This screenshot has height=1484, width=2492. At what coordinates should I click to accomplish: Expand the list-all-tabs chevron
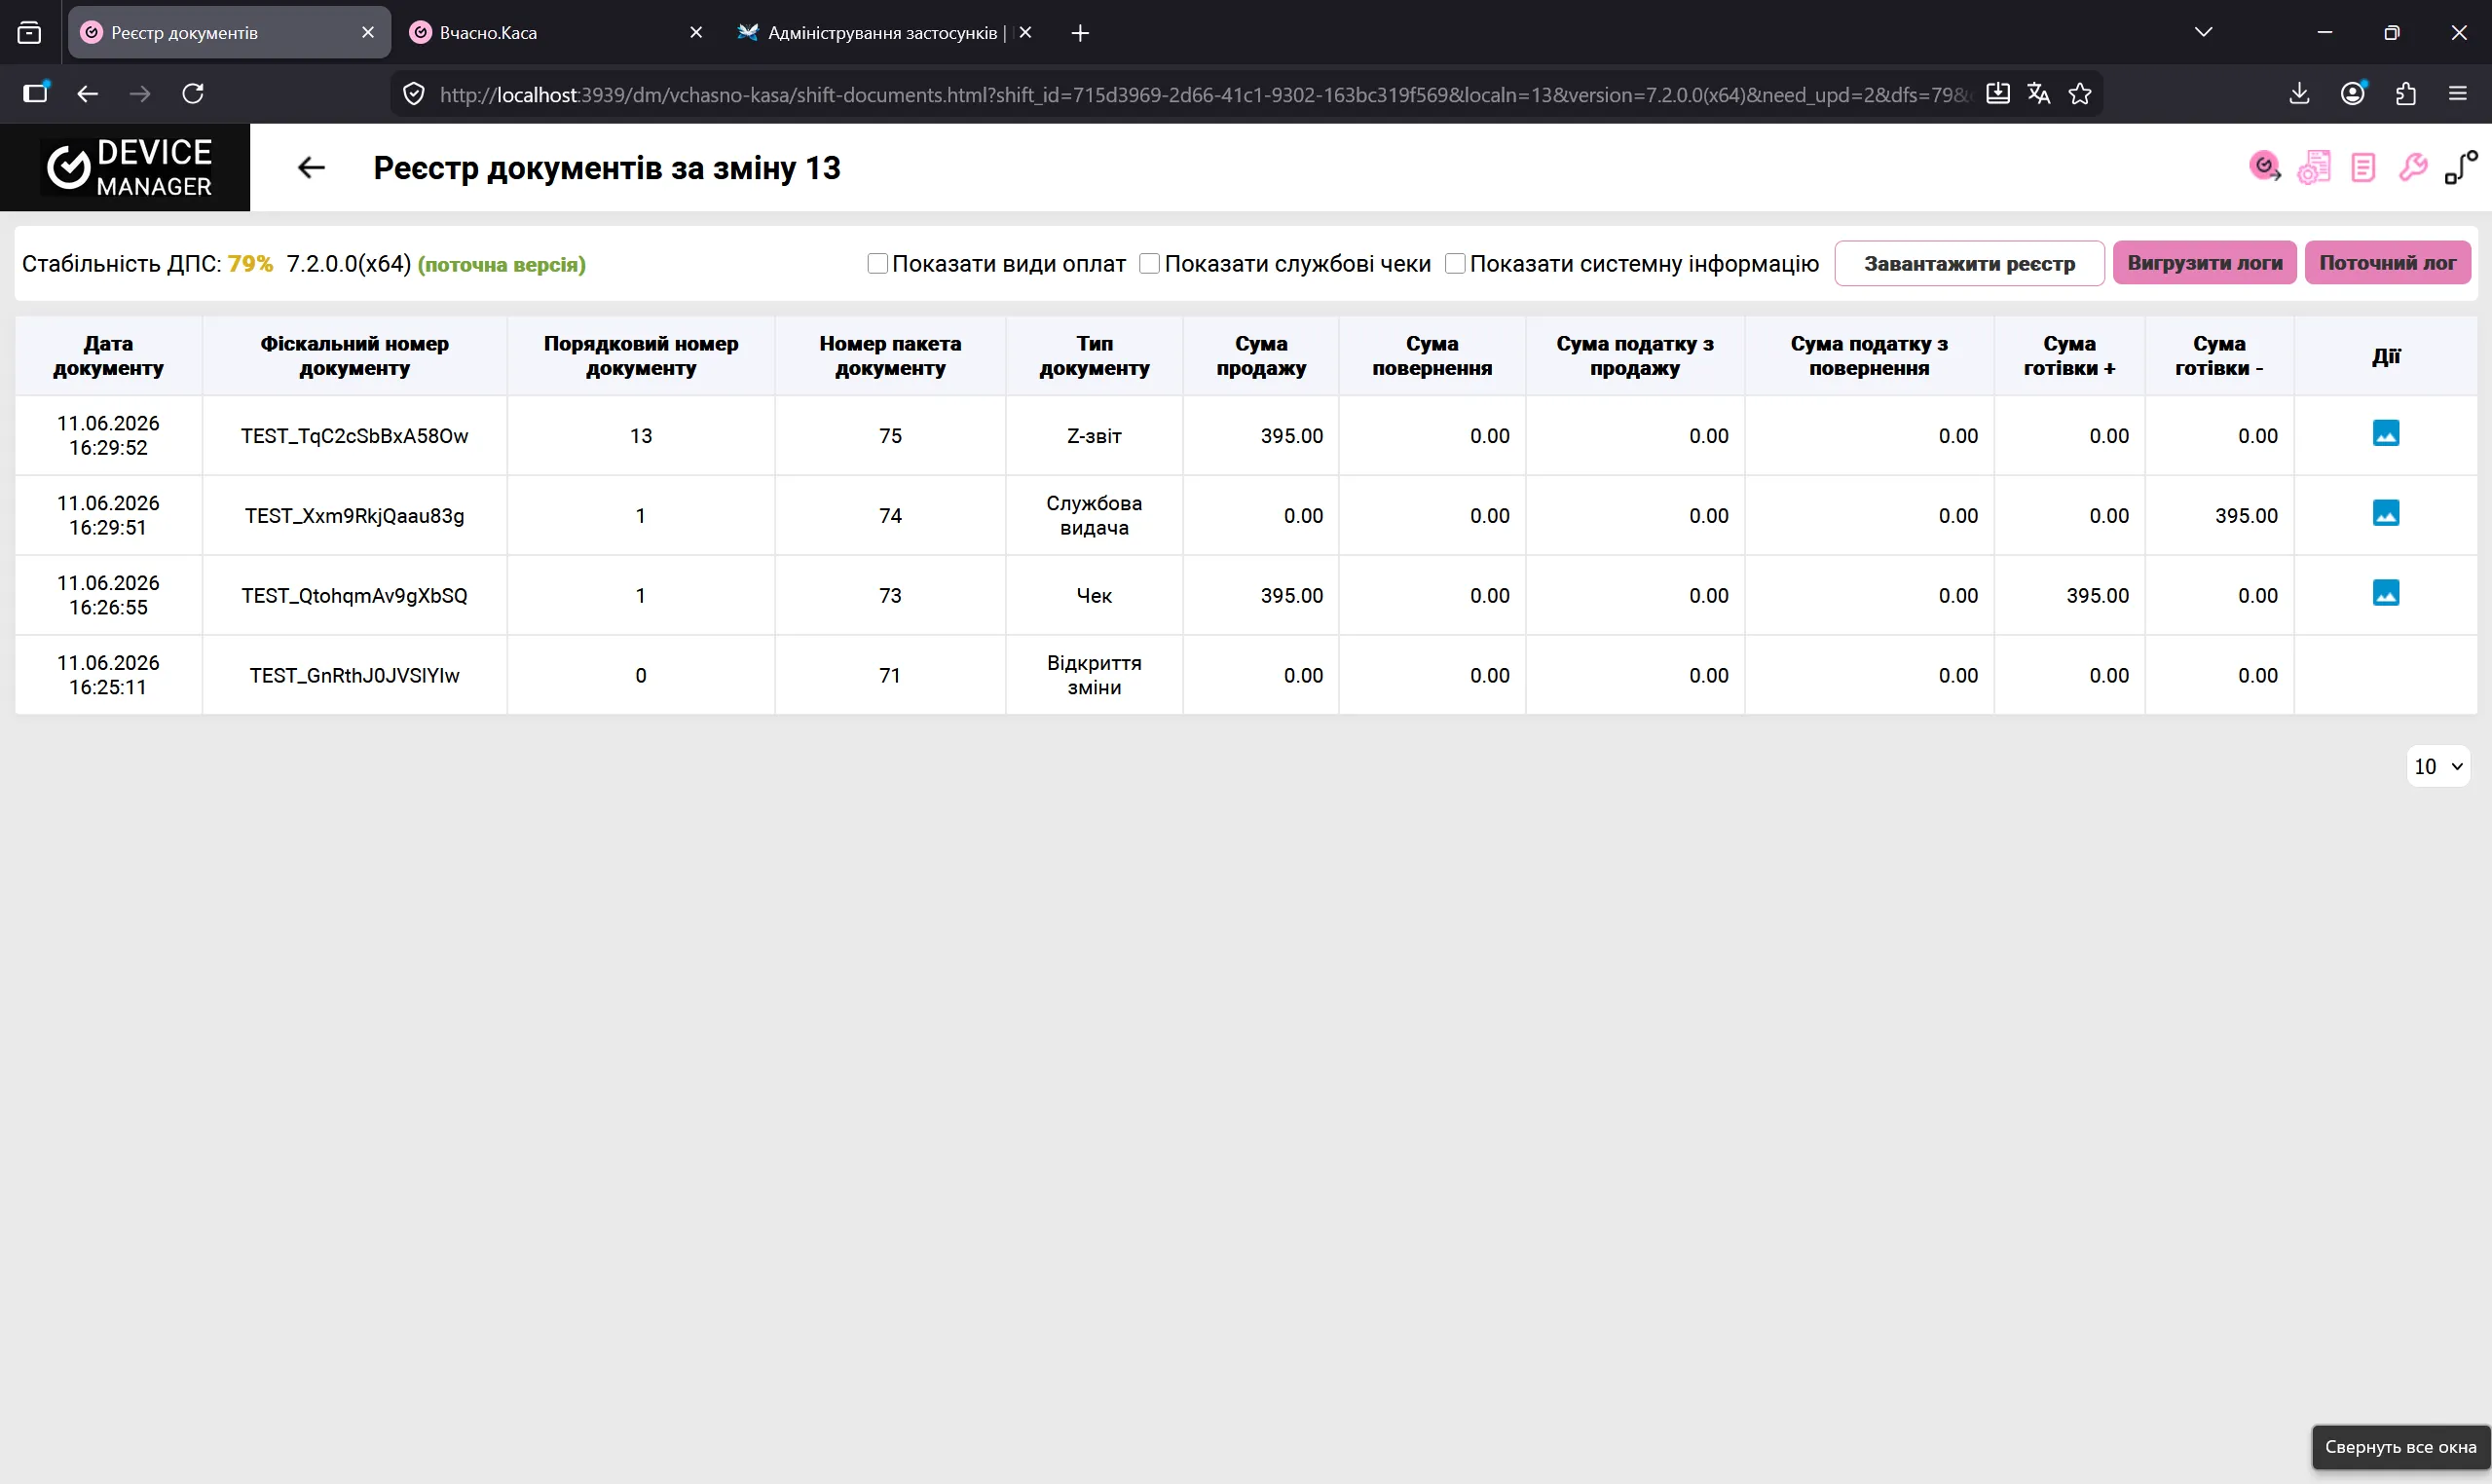point(2203,32)
